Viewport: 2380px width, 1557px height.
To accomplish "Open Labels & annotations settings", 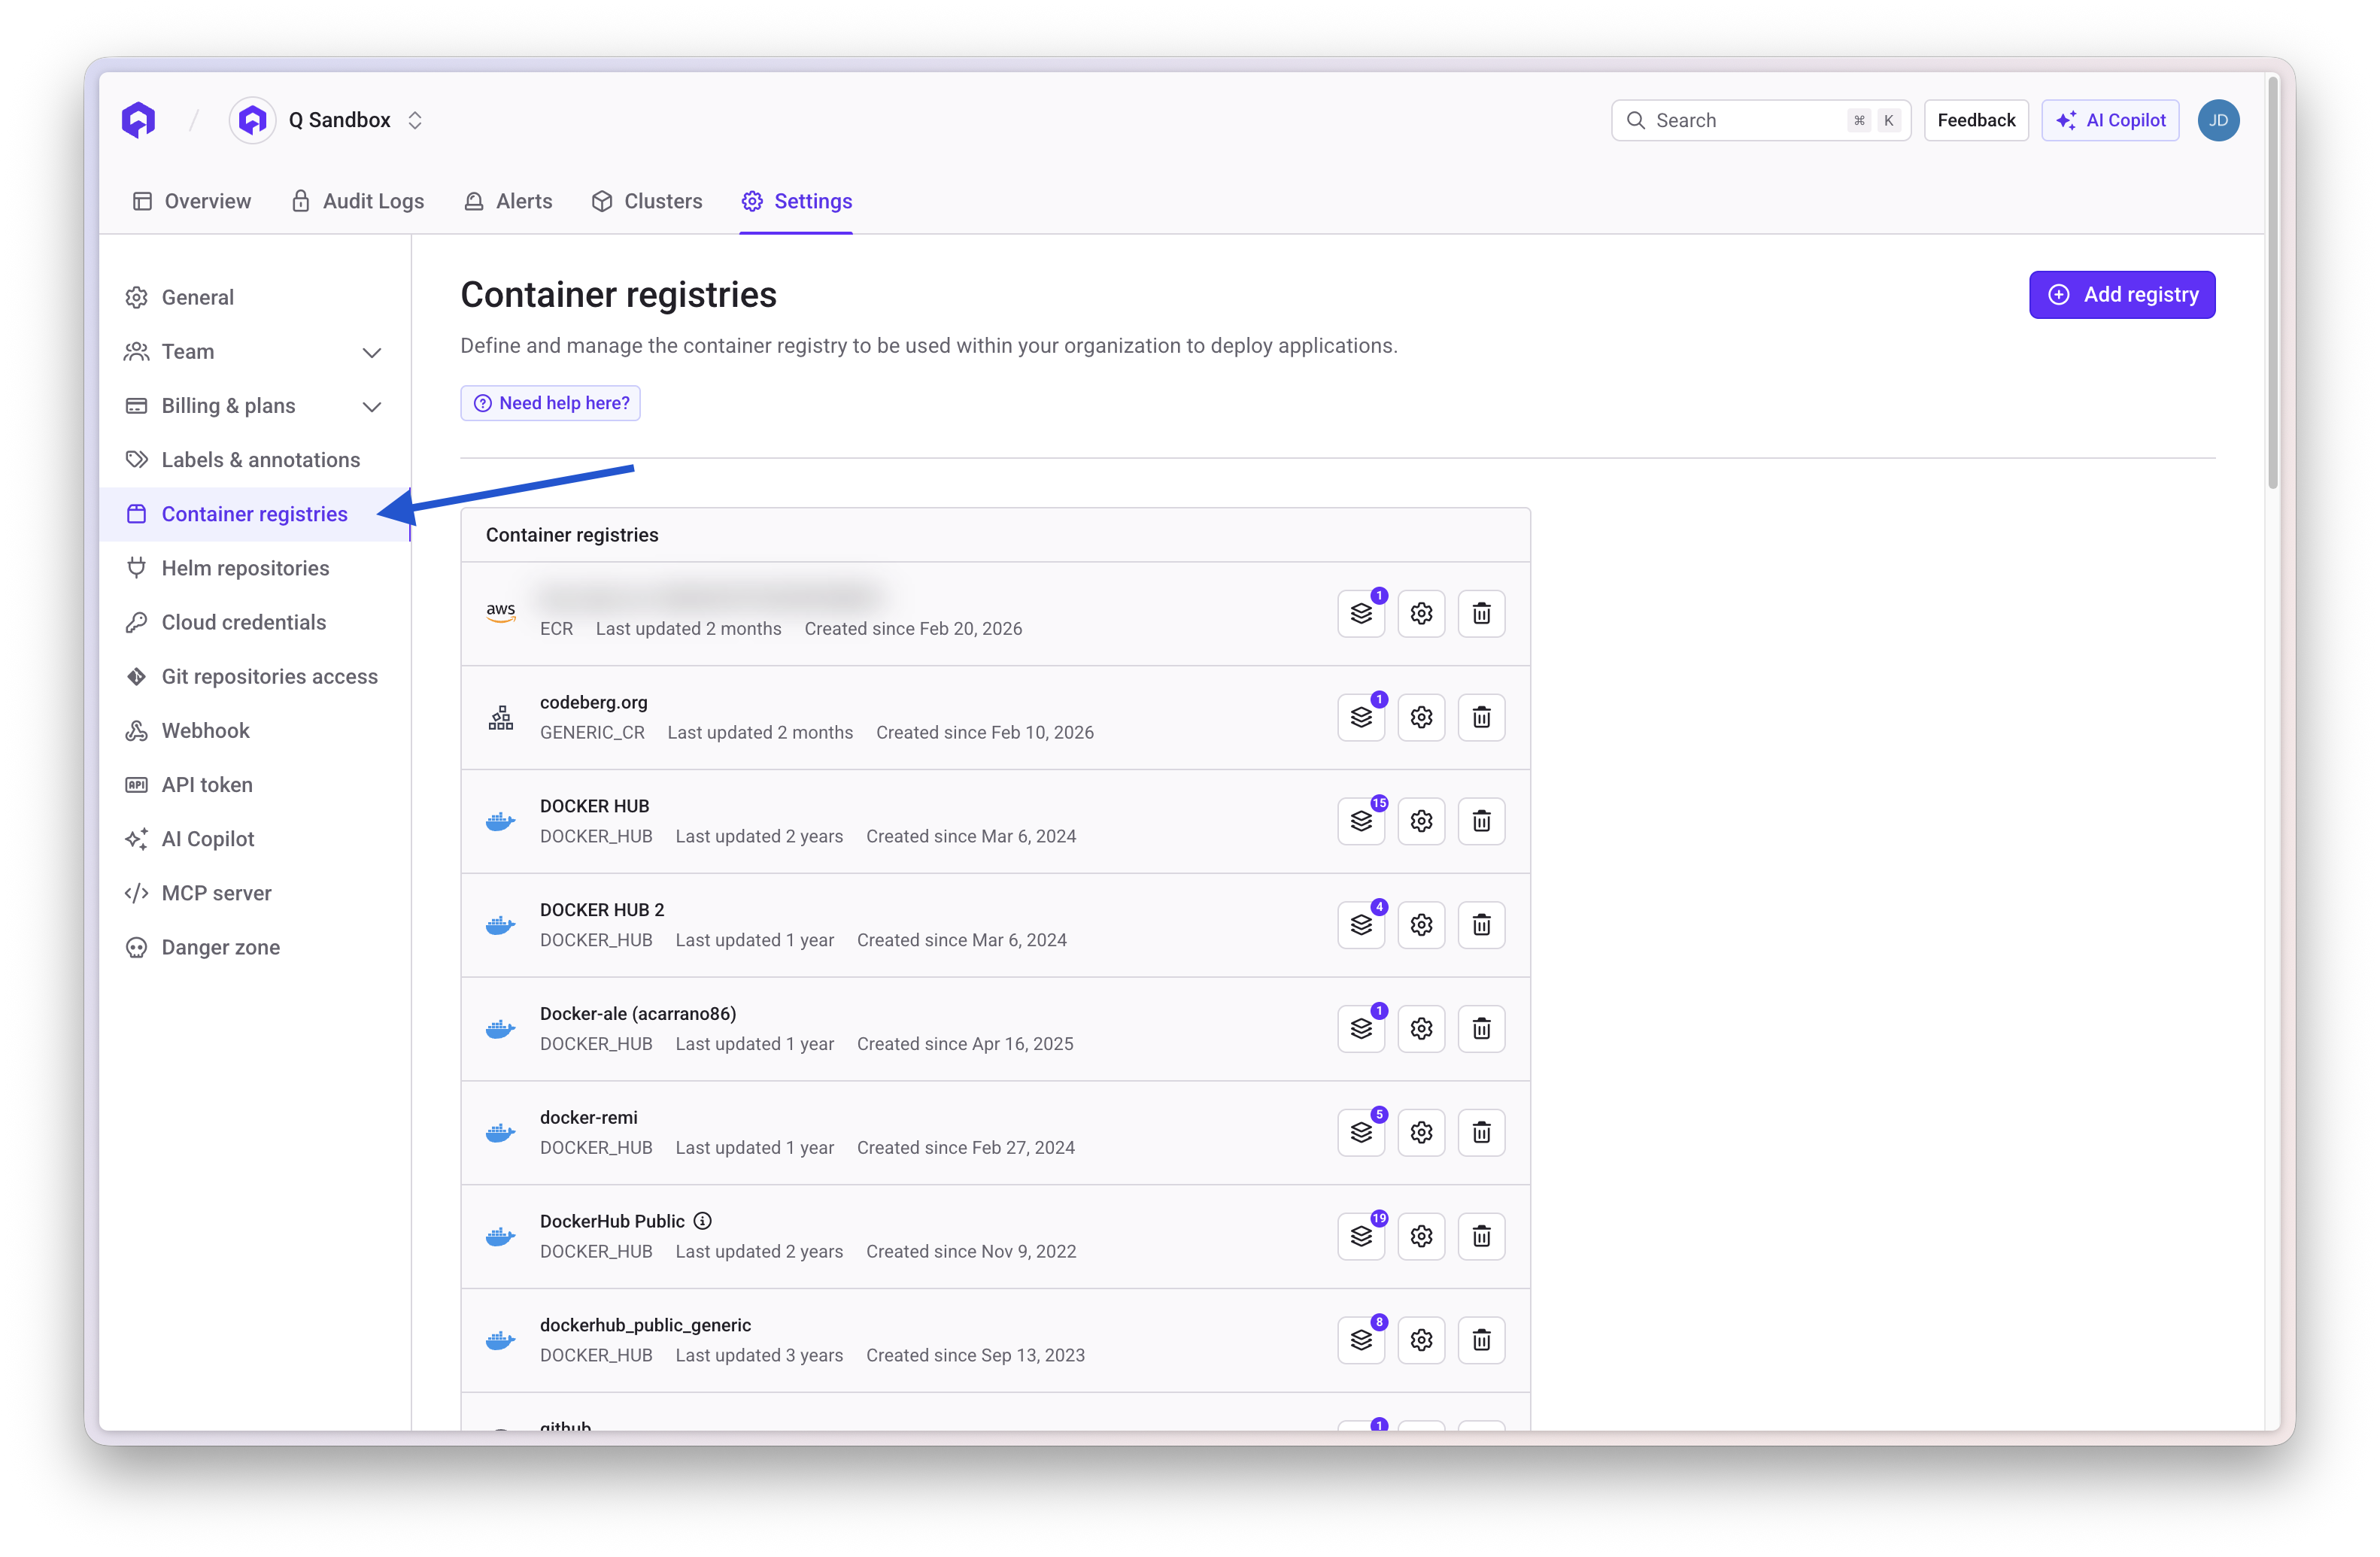I will (254, 460).
